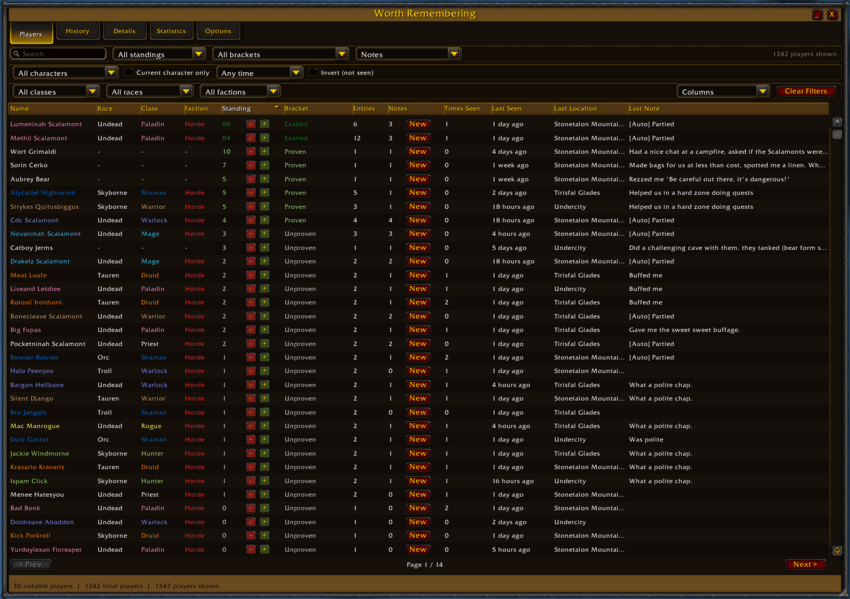Click the minus icon for Kick Porkroll
850x599 pixels.
pyautogui.click(x=250, y=536)
